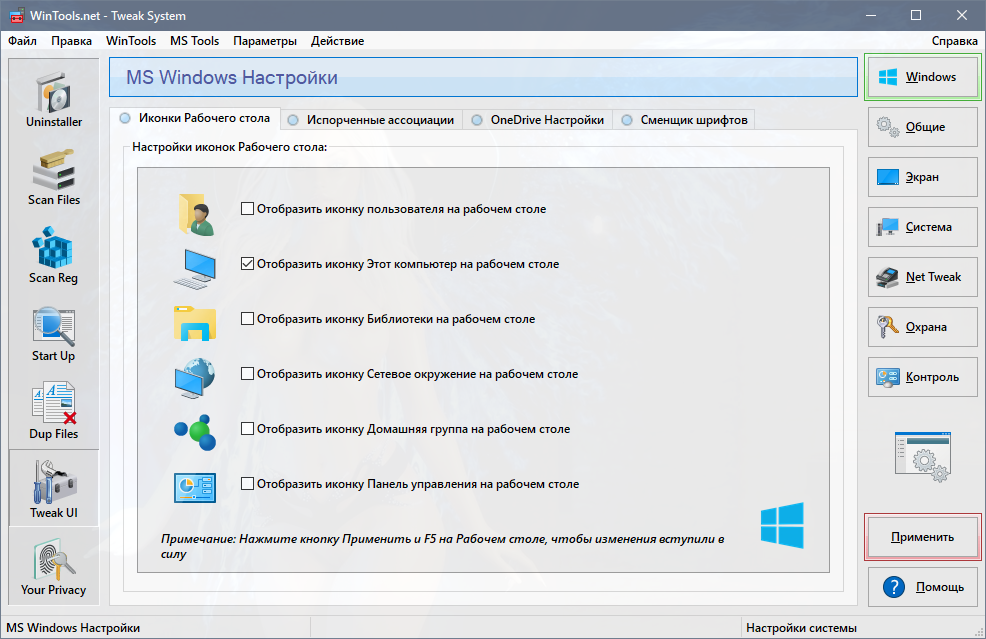Select the Start Up manager

coord(53,333)
